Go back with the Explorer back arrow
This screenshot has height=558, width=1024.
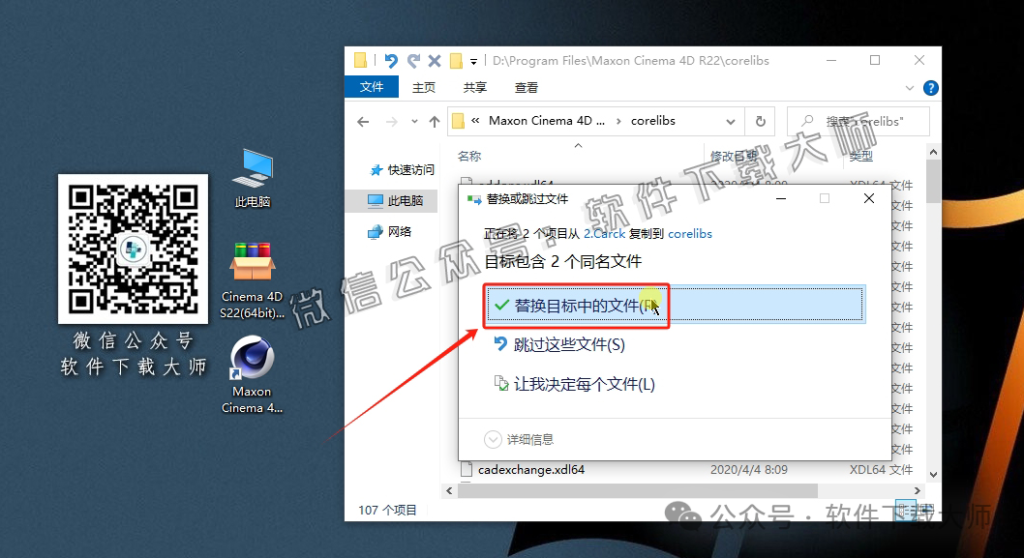click(x=364, y=122)
